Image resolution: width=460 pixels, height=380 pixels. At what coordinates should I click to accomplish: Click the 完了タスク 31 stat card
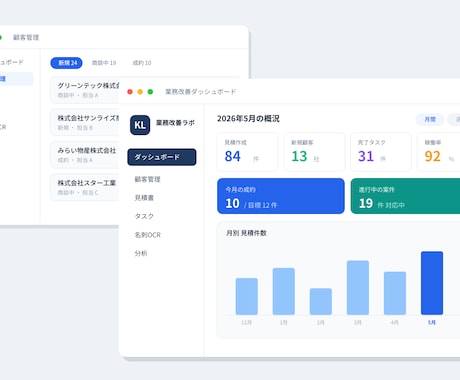[381, 152]
